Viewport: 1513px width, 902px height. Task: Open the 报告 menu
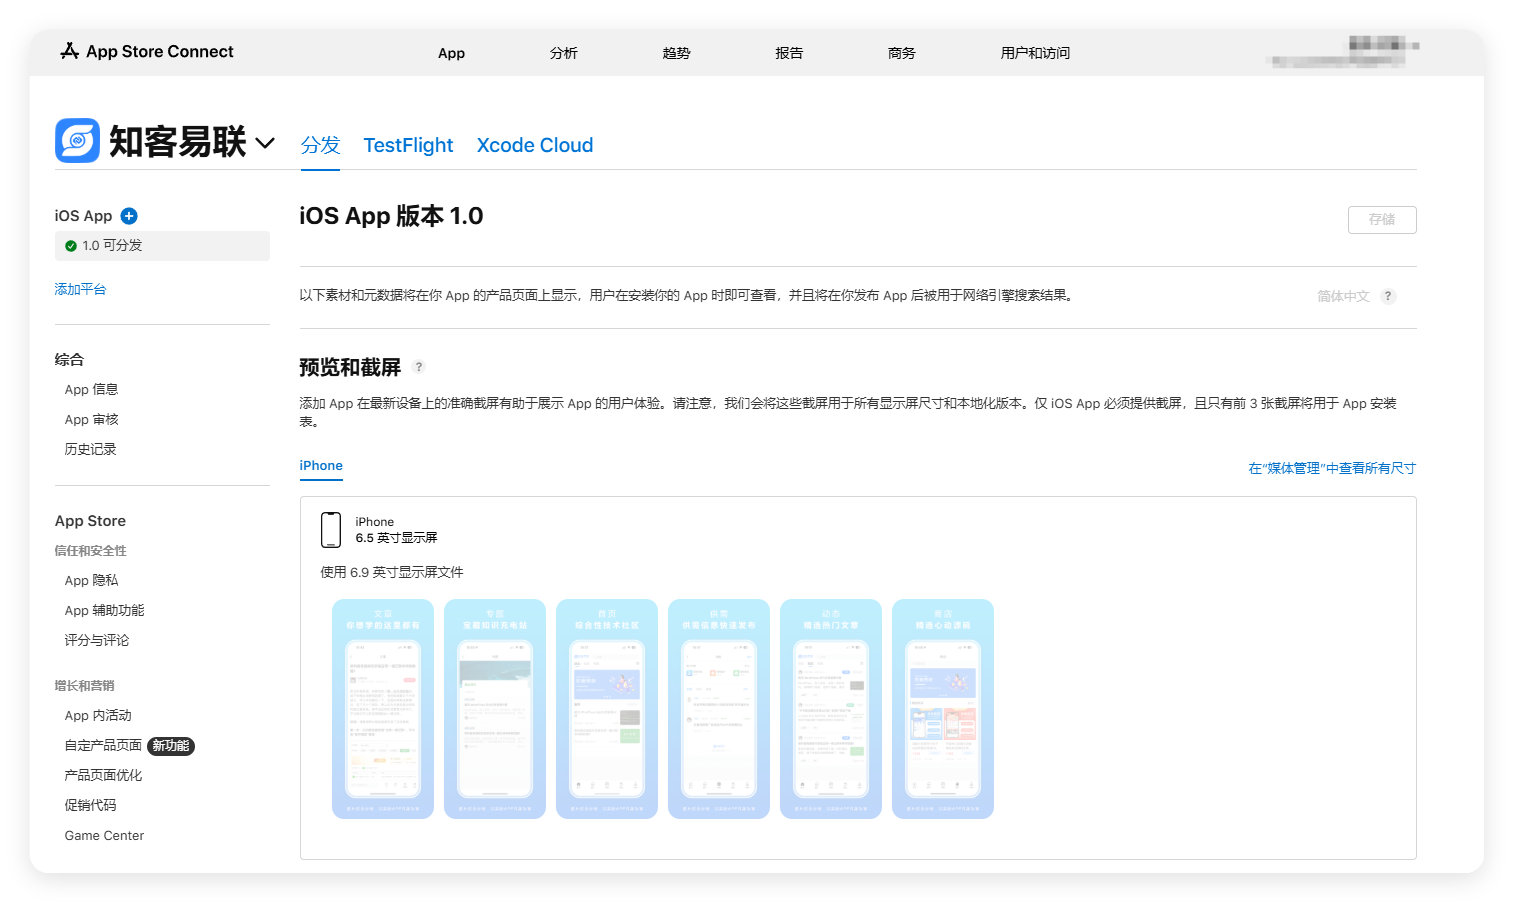(790, 53)
